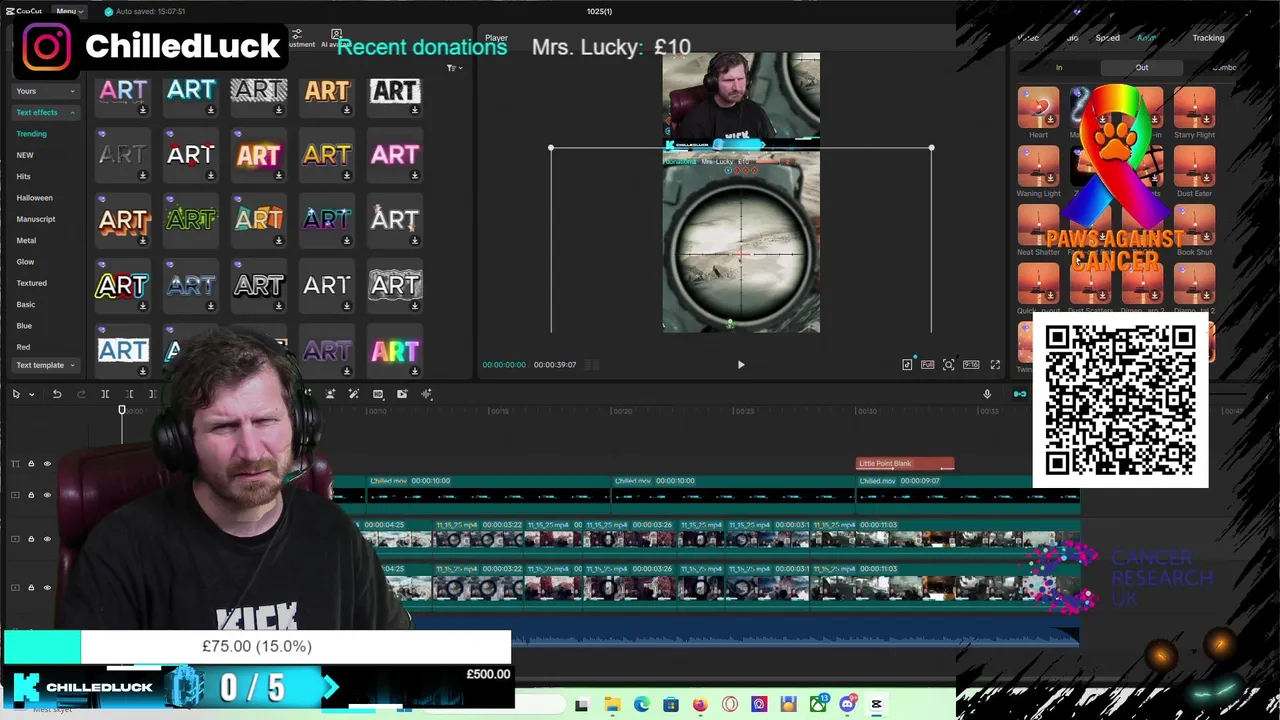1280x720 pixels.
Task: Select the In animation tab
Action: click(x=1059, y=67)
